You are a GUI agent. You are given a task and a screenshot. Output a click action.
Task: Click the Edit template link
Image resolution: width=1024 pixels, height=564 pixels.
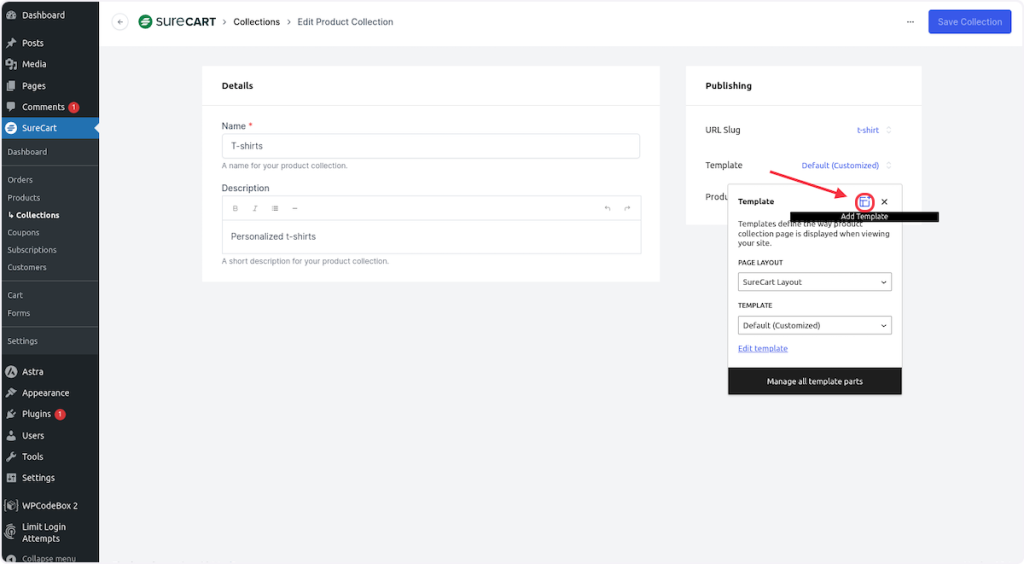point(762,348)
